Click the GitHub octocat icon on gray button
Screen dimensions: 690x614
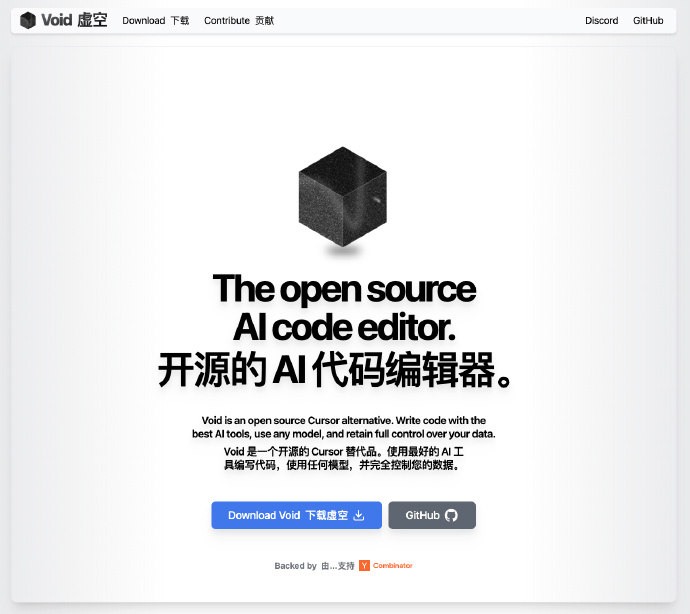[x=451, y=515]
